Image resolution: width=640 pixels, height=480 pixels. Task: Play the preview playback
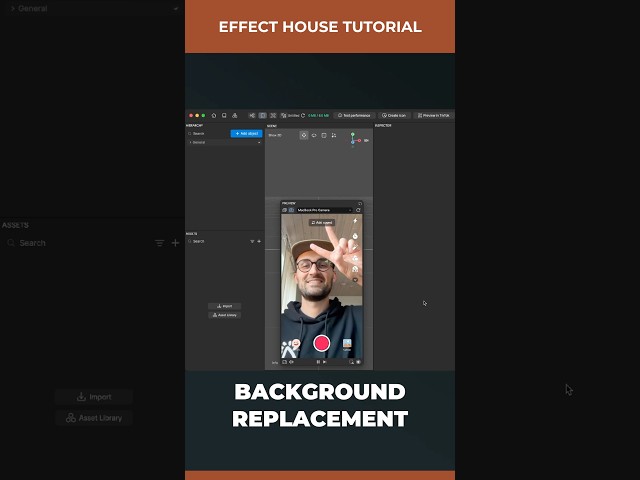pos(325,362)
